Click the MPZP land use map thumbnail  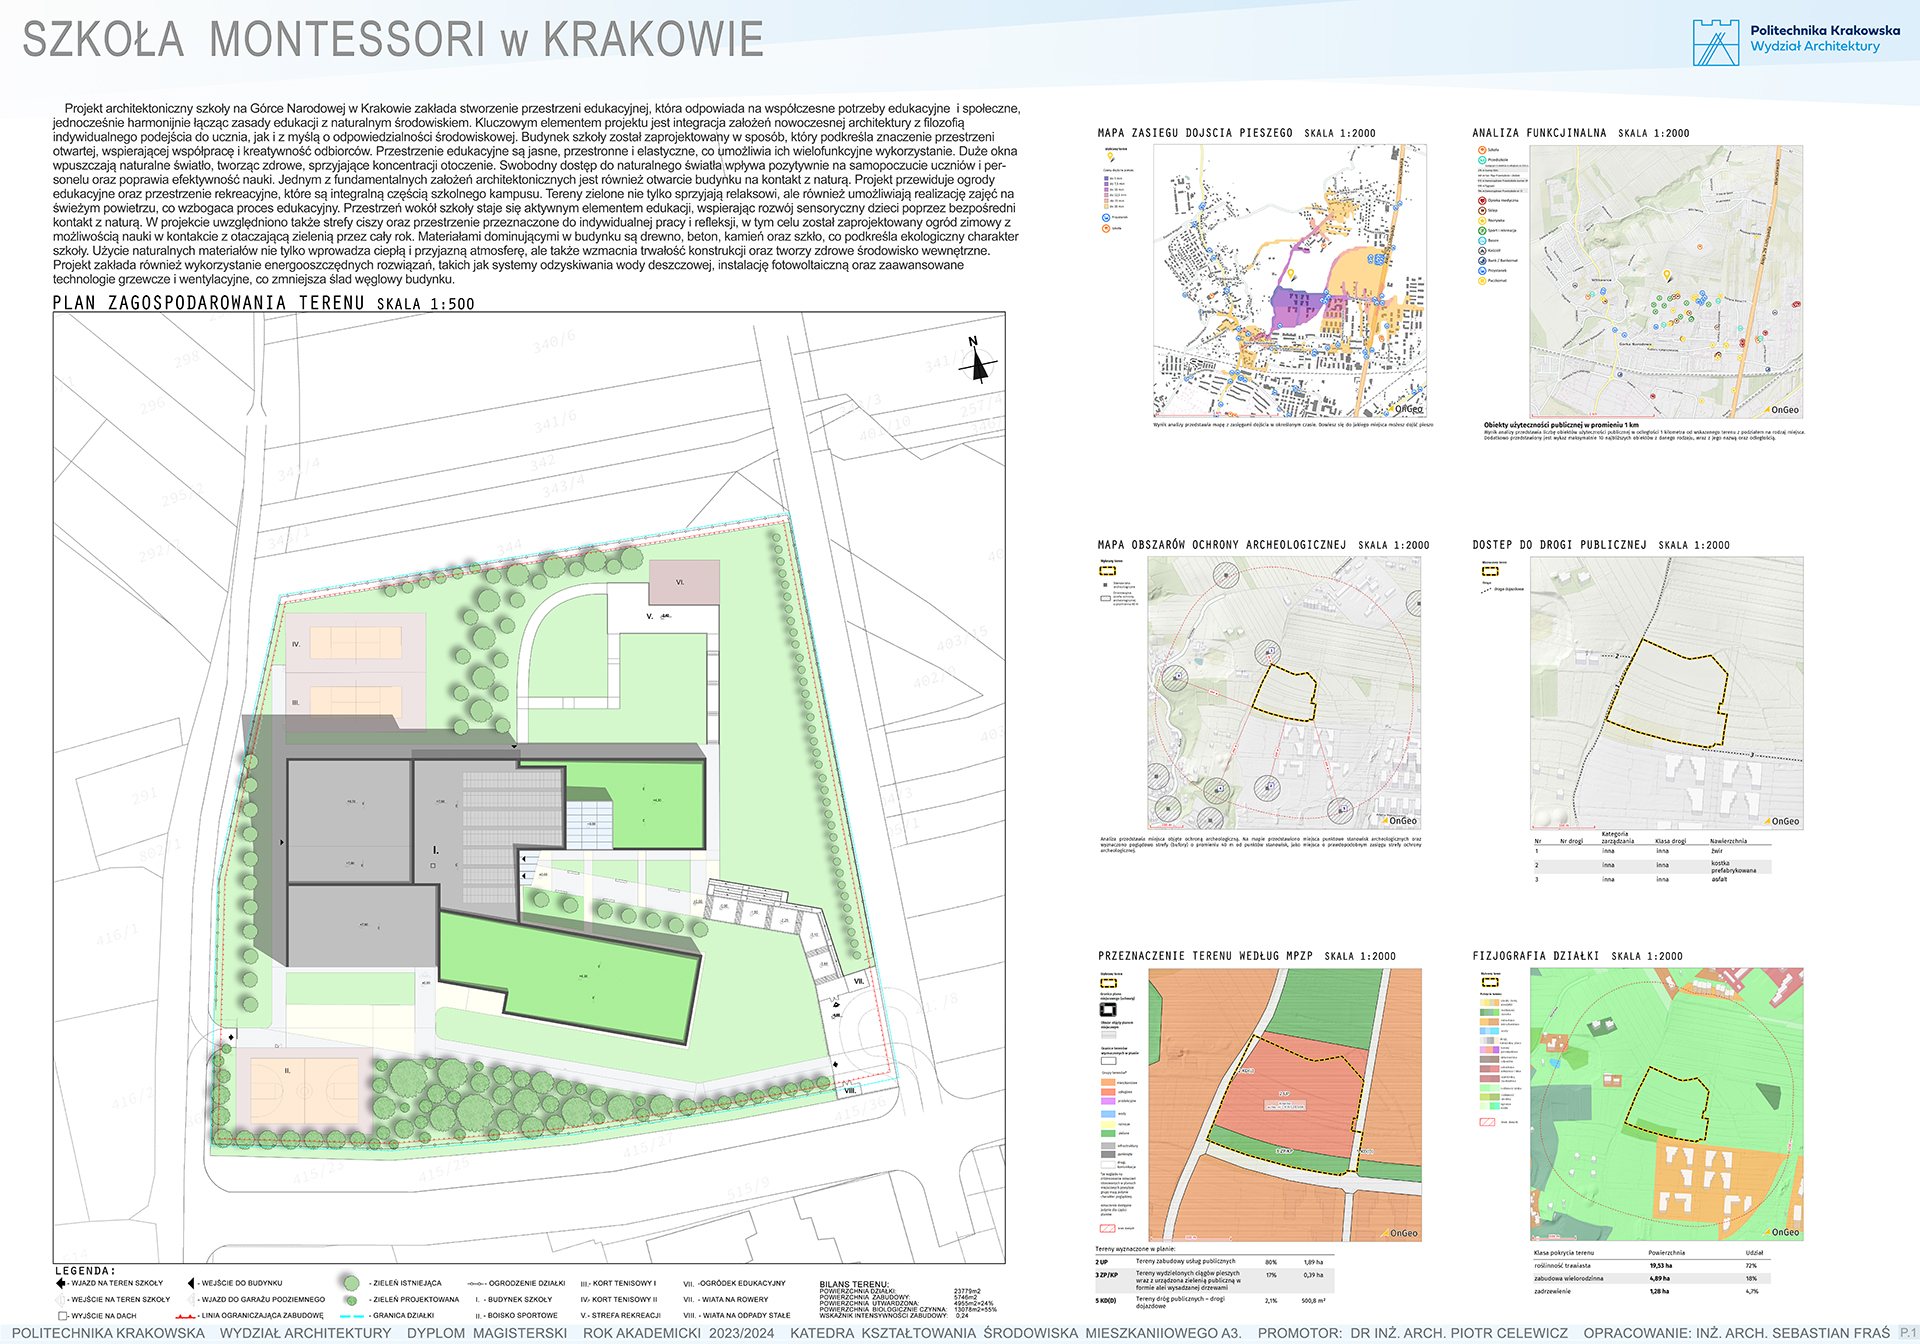tap(1284, 1104)
